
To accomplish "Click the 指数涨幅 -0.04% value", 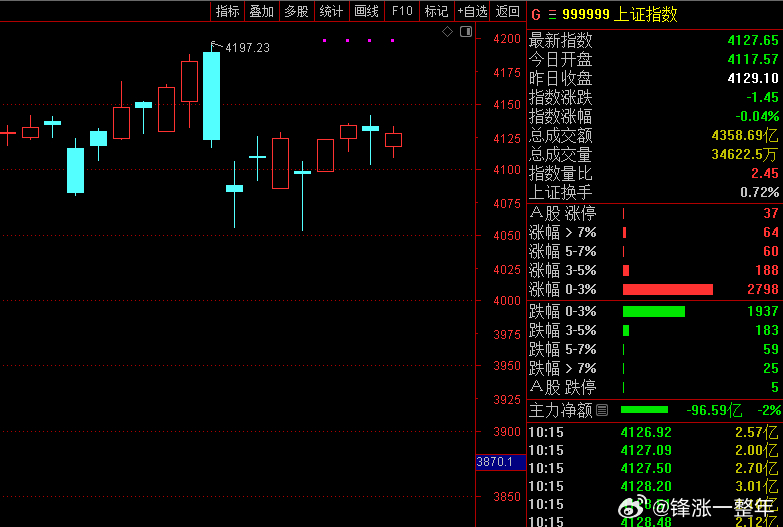I will pos(757,116).
